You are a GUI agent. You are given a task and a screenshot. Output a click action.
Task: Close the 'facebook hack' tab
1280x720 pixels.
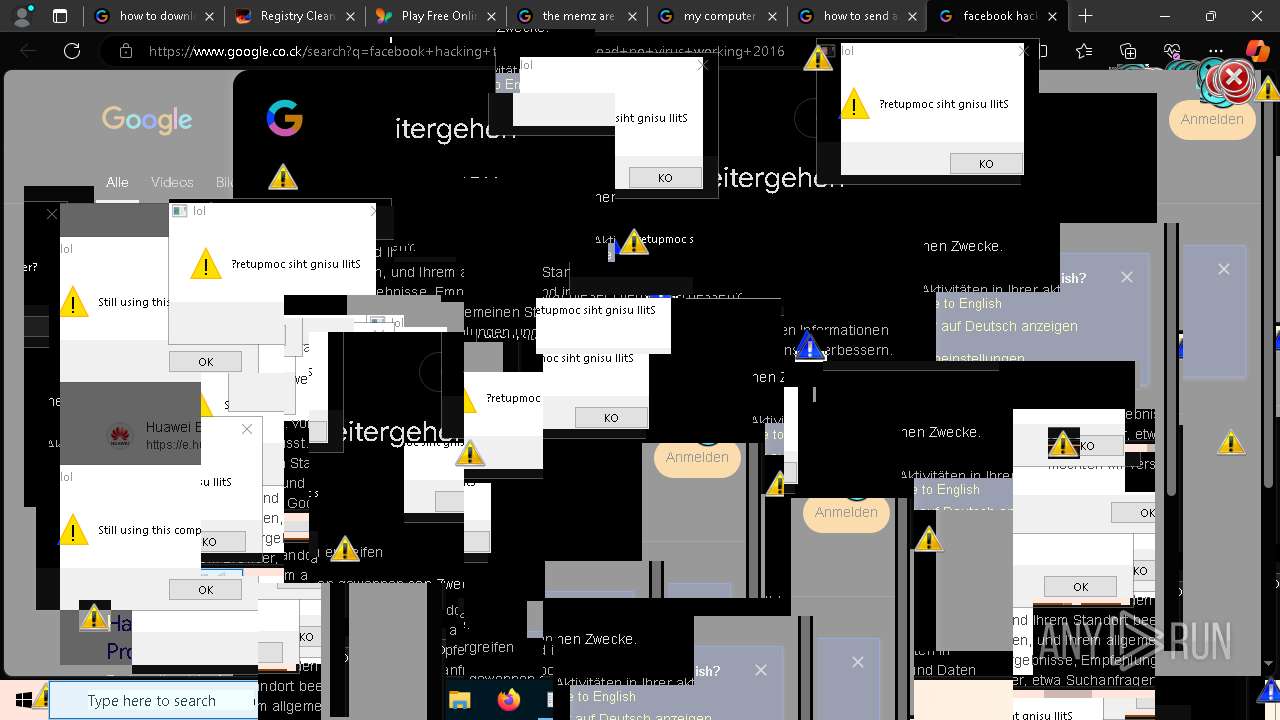pos(1052,16)
